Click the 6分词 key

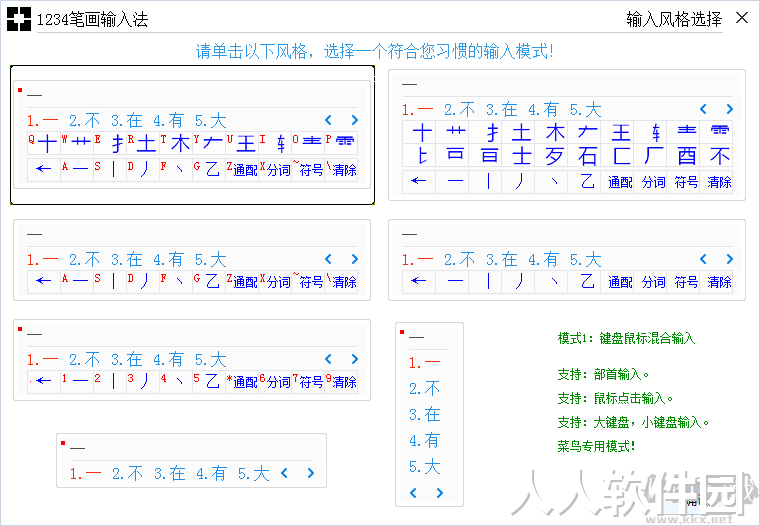274,381
